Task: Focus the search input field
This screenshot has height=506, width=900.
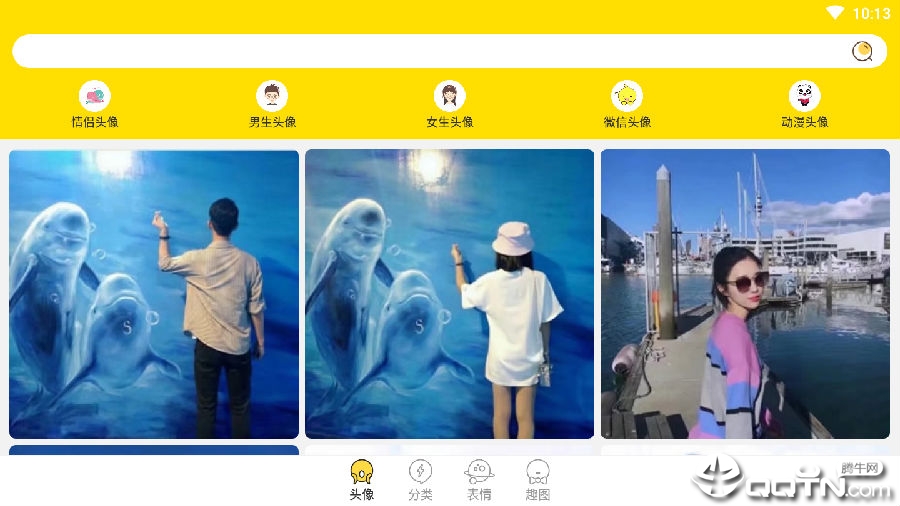Action: tap(449, 51)
